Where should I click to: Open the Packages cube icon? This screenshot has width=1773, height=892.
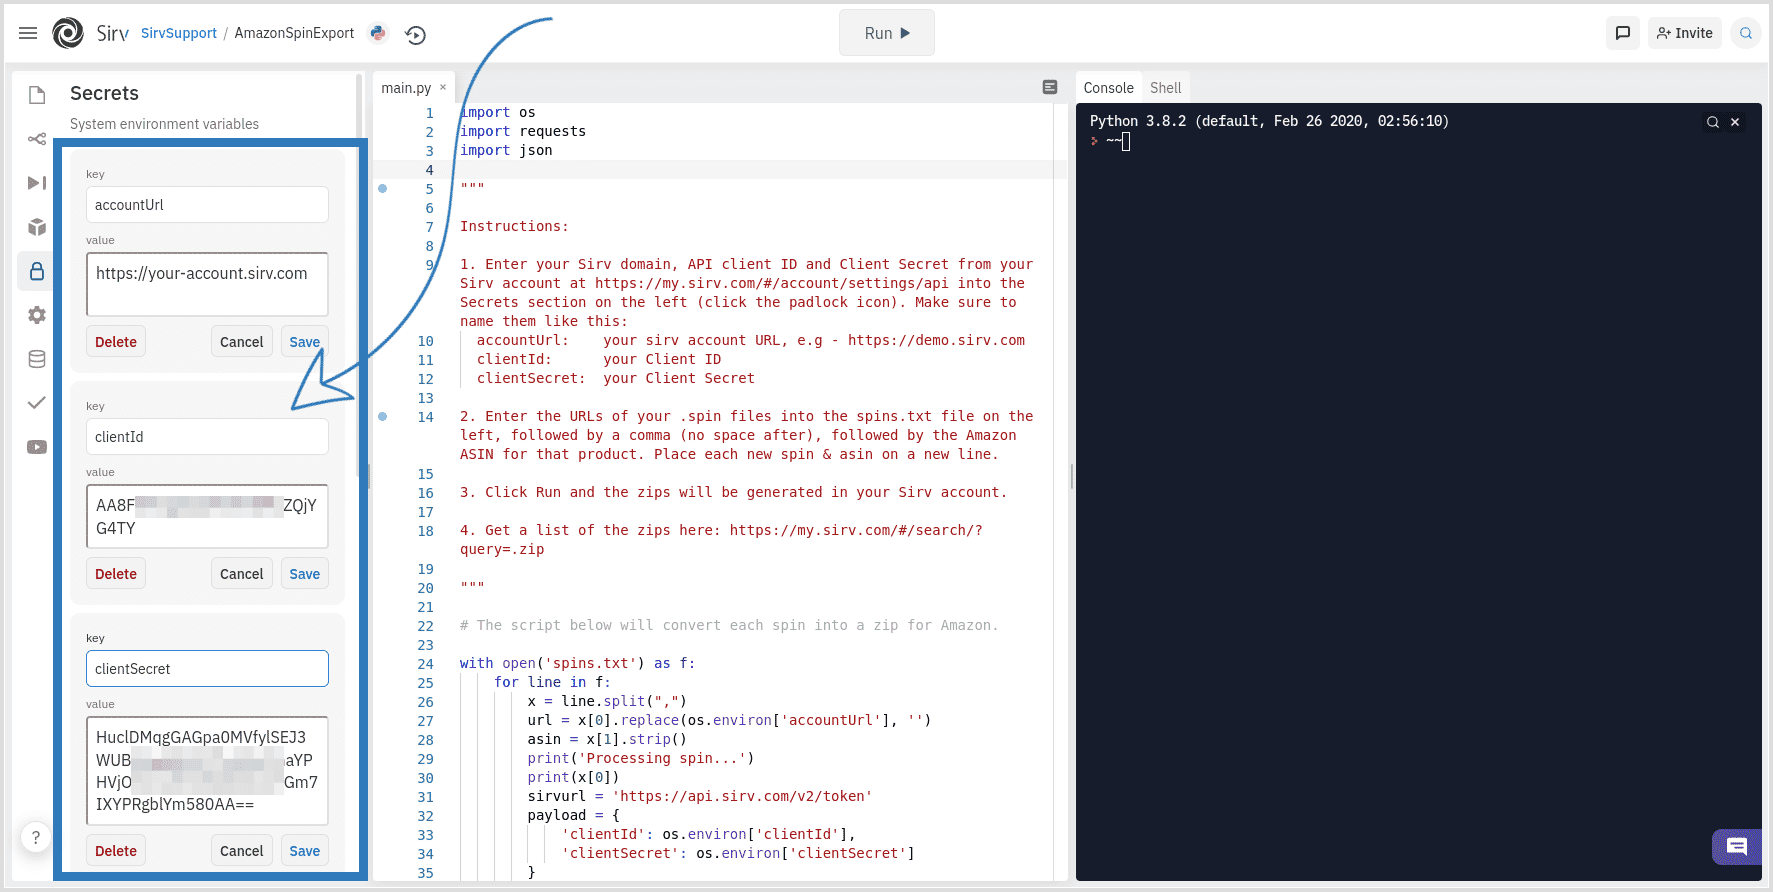tap(37, 227)
